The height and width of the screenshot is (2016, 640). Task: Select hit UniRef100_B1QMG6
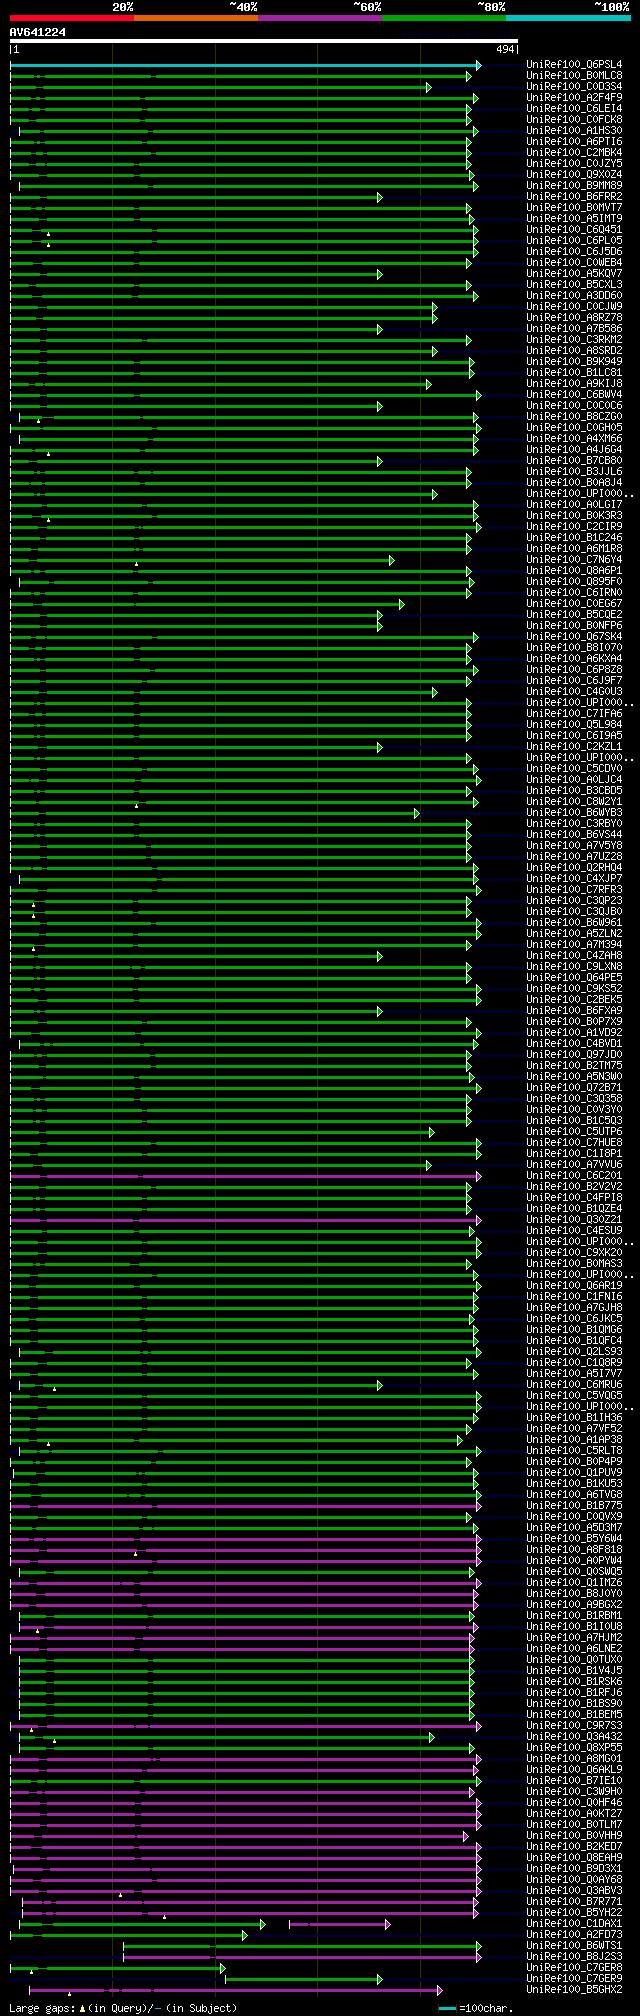click(x=575, y=1329)
